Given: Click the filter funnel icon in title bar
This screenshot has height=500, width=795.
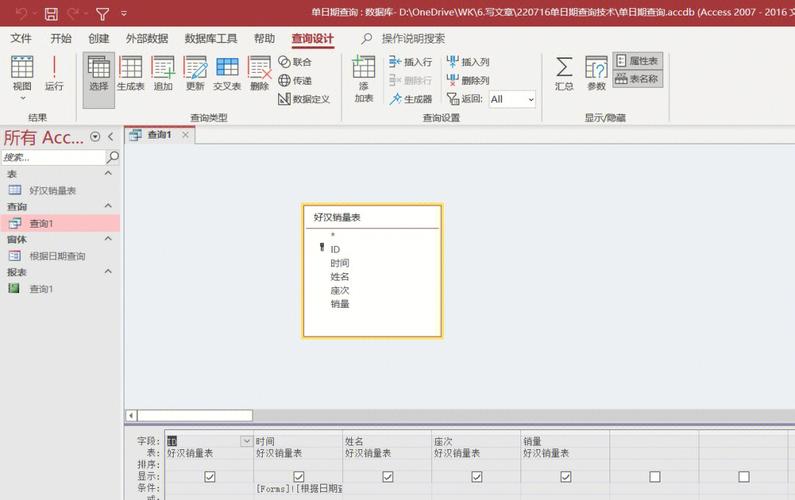Looking at the screenshot, I should (x=102, y=14).
